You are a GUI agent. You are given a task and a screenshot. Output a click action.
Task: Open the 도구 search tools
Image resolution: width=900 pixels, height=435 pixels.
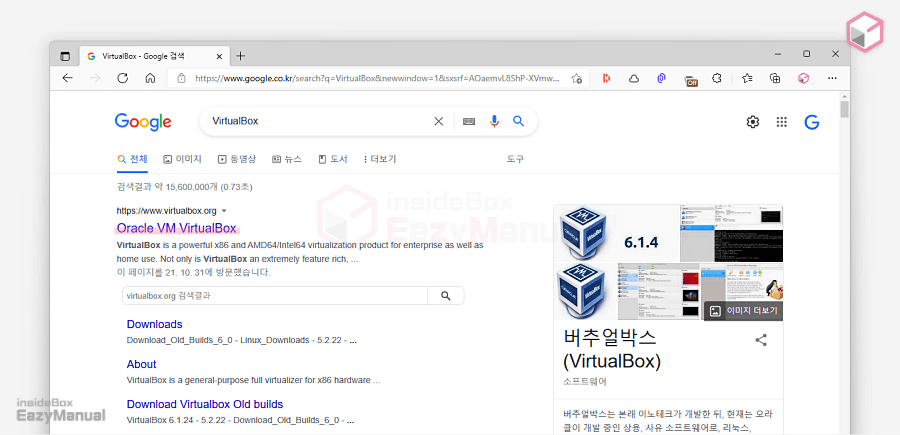coord(515,159)
